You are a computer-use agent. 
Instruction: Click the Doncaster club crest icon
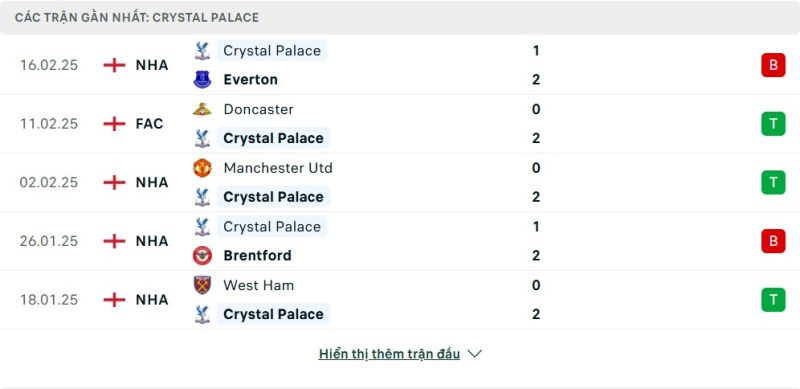[x=202, y=109]
